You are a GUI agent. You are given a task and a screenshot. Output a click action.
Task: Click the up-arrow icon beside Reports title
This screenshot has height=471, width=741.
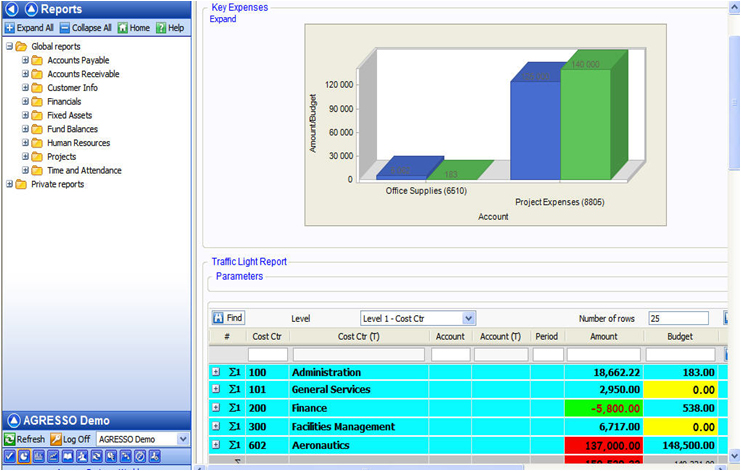click(31, 9)
